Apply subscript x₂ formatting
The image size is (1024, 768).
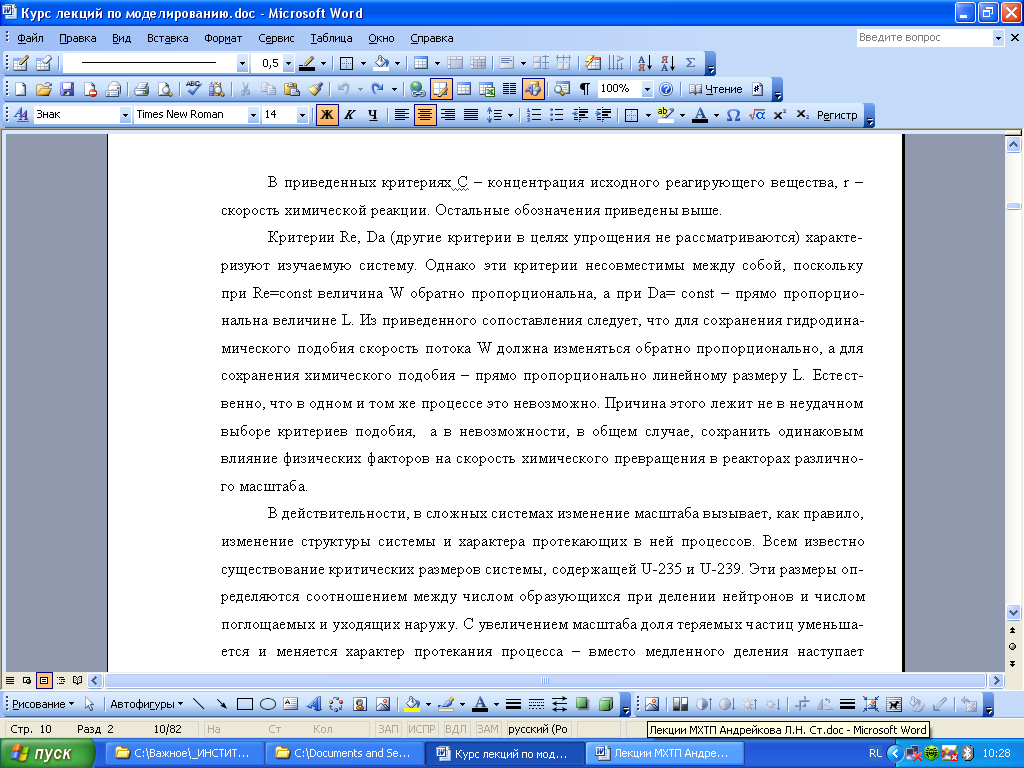point(803,115)
